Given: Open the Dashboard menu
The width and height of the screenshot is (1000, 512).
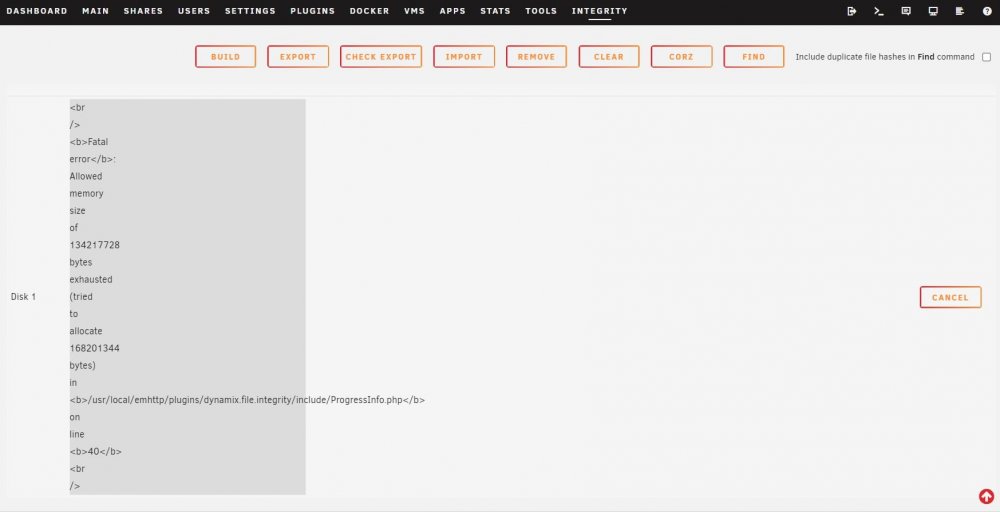Looking at the screenshot, I should click(36, 11).
